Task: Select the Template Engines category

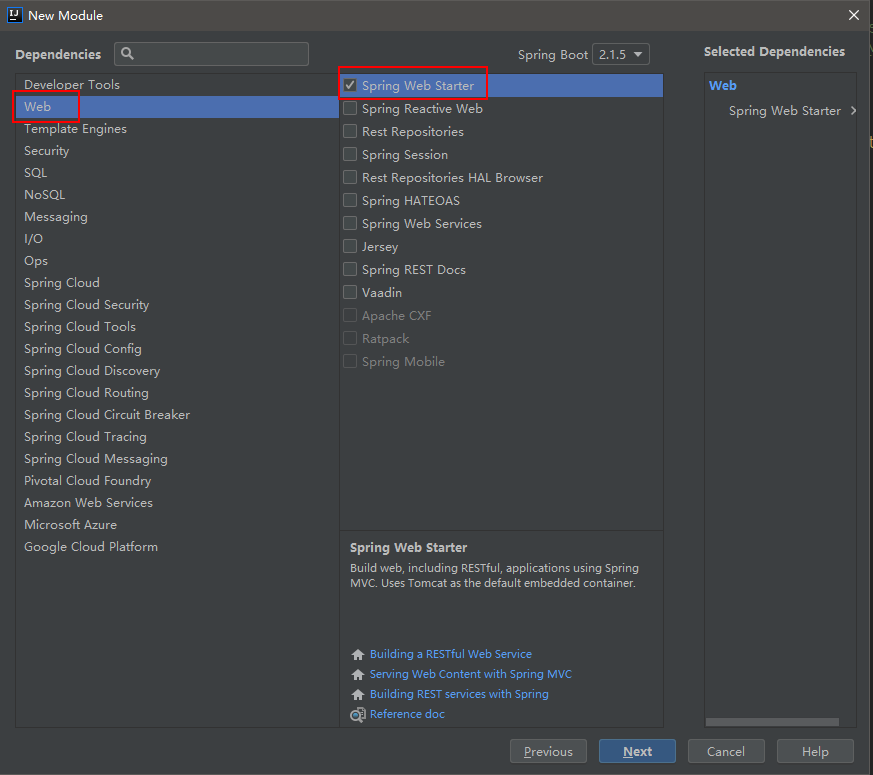Action: point(75,129)
